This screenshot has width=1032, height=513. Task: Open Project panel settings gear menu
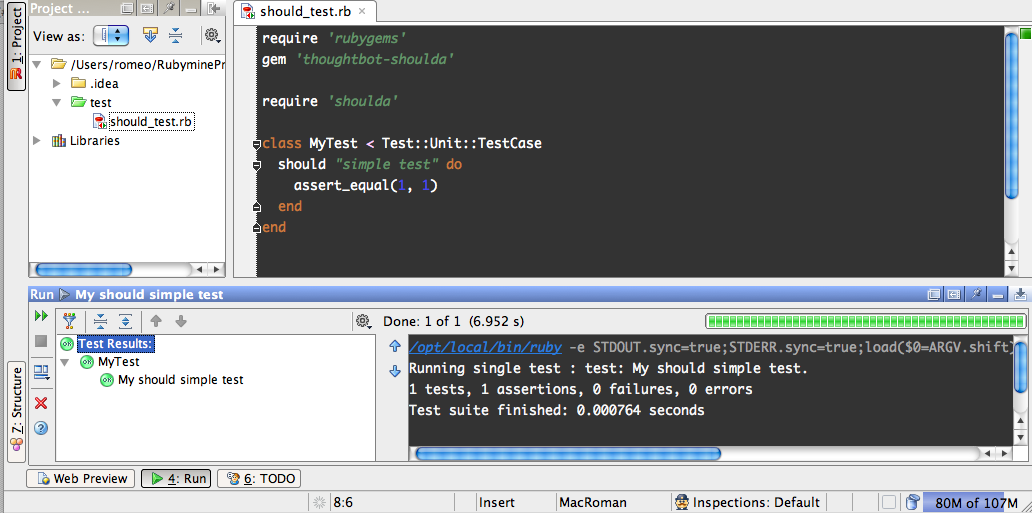212,36
